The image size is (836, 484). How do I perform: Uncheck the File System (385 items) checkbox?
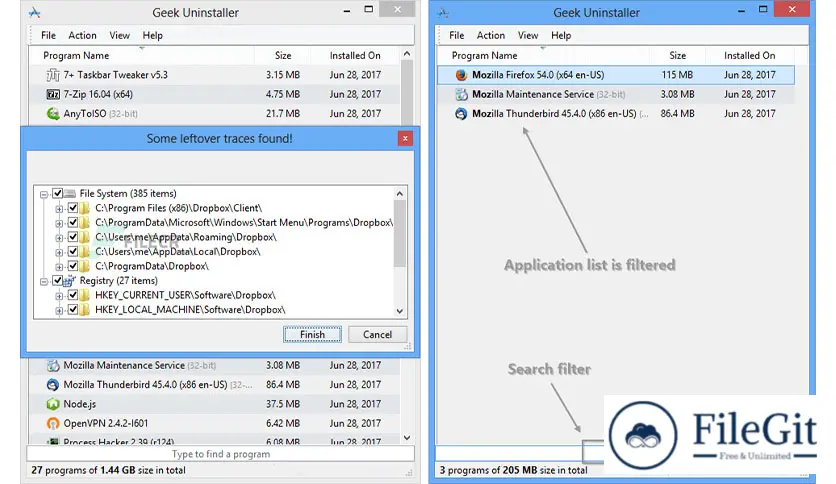(x=58, y=193)
